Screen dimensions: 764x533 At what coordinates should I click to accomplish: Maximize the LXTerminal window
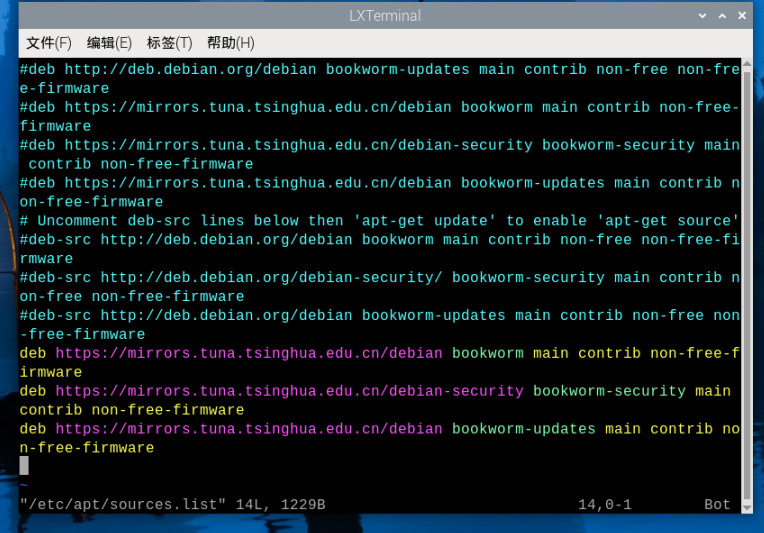tap(722, 16)
